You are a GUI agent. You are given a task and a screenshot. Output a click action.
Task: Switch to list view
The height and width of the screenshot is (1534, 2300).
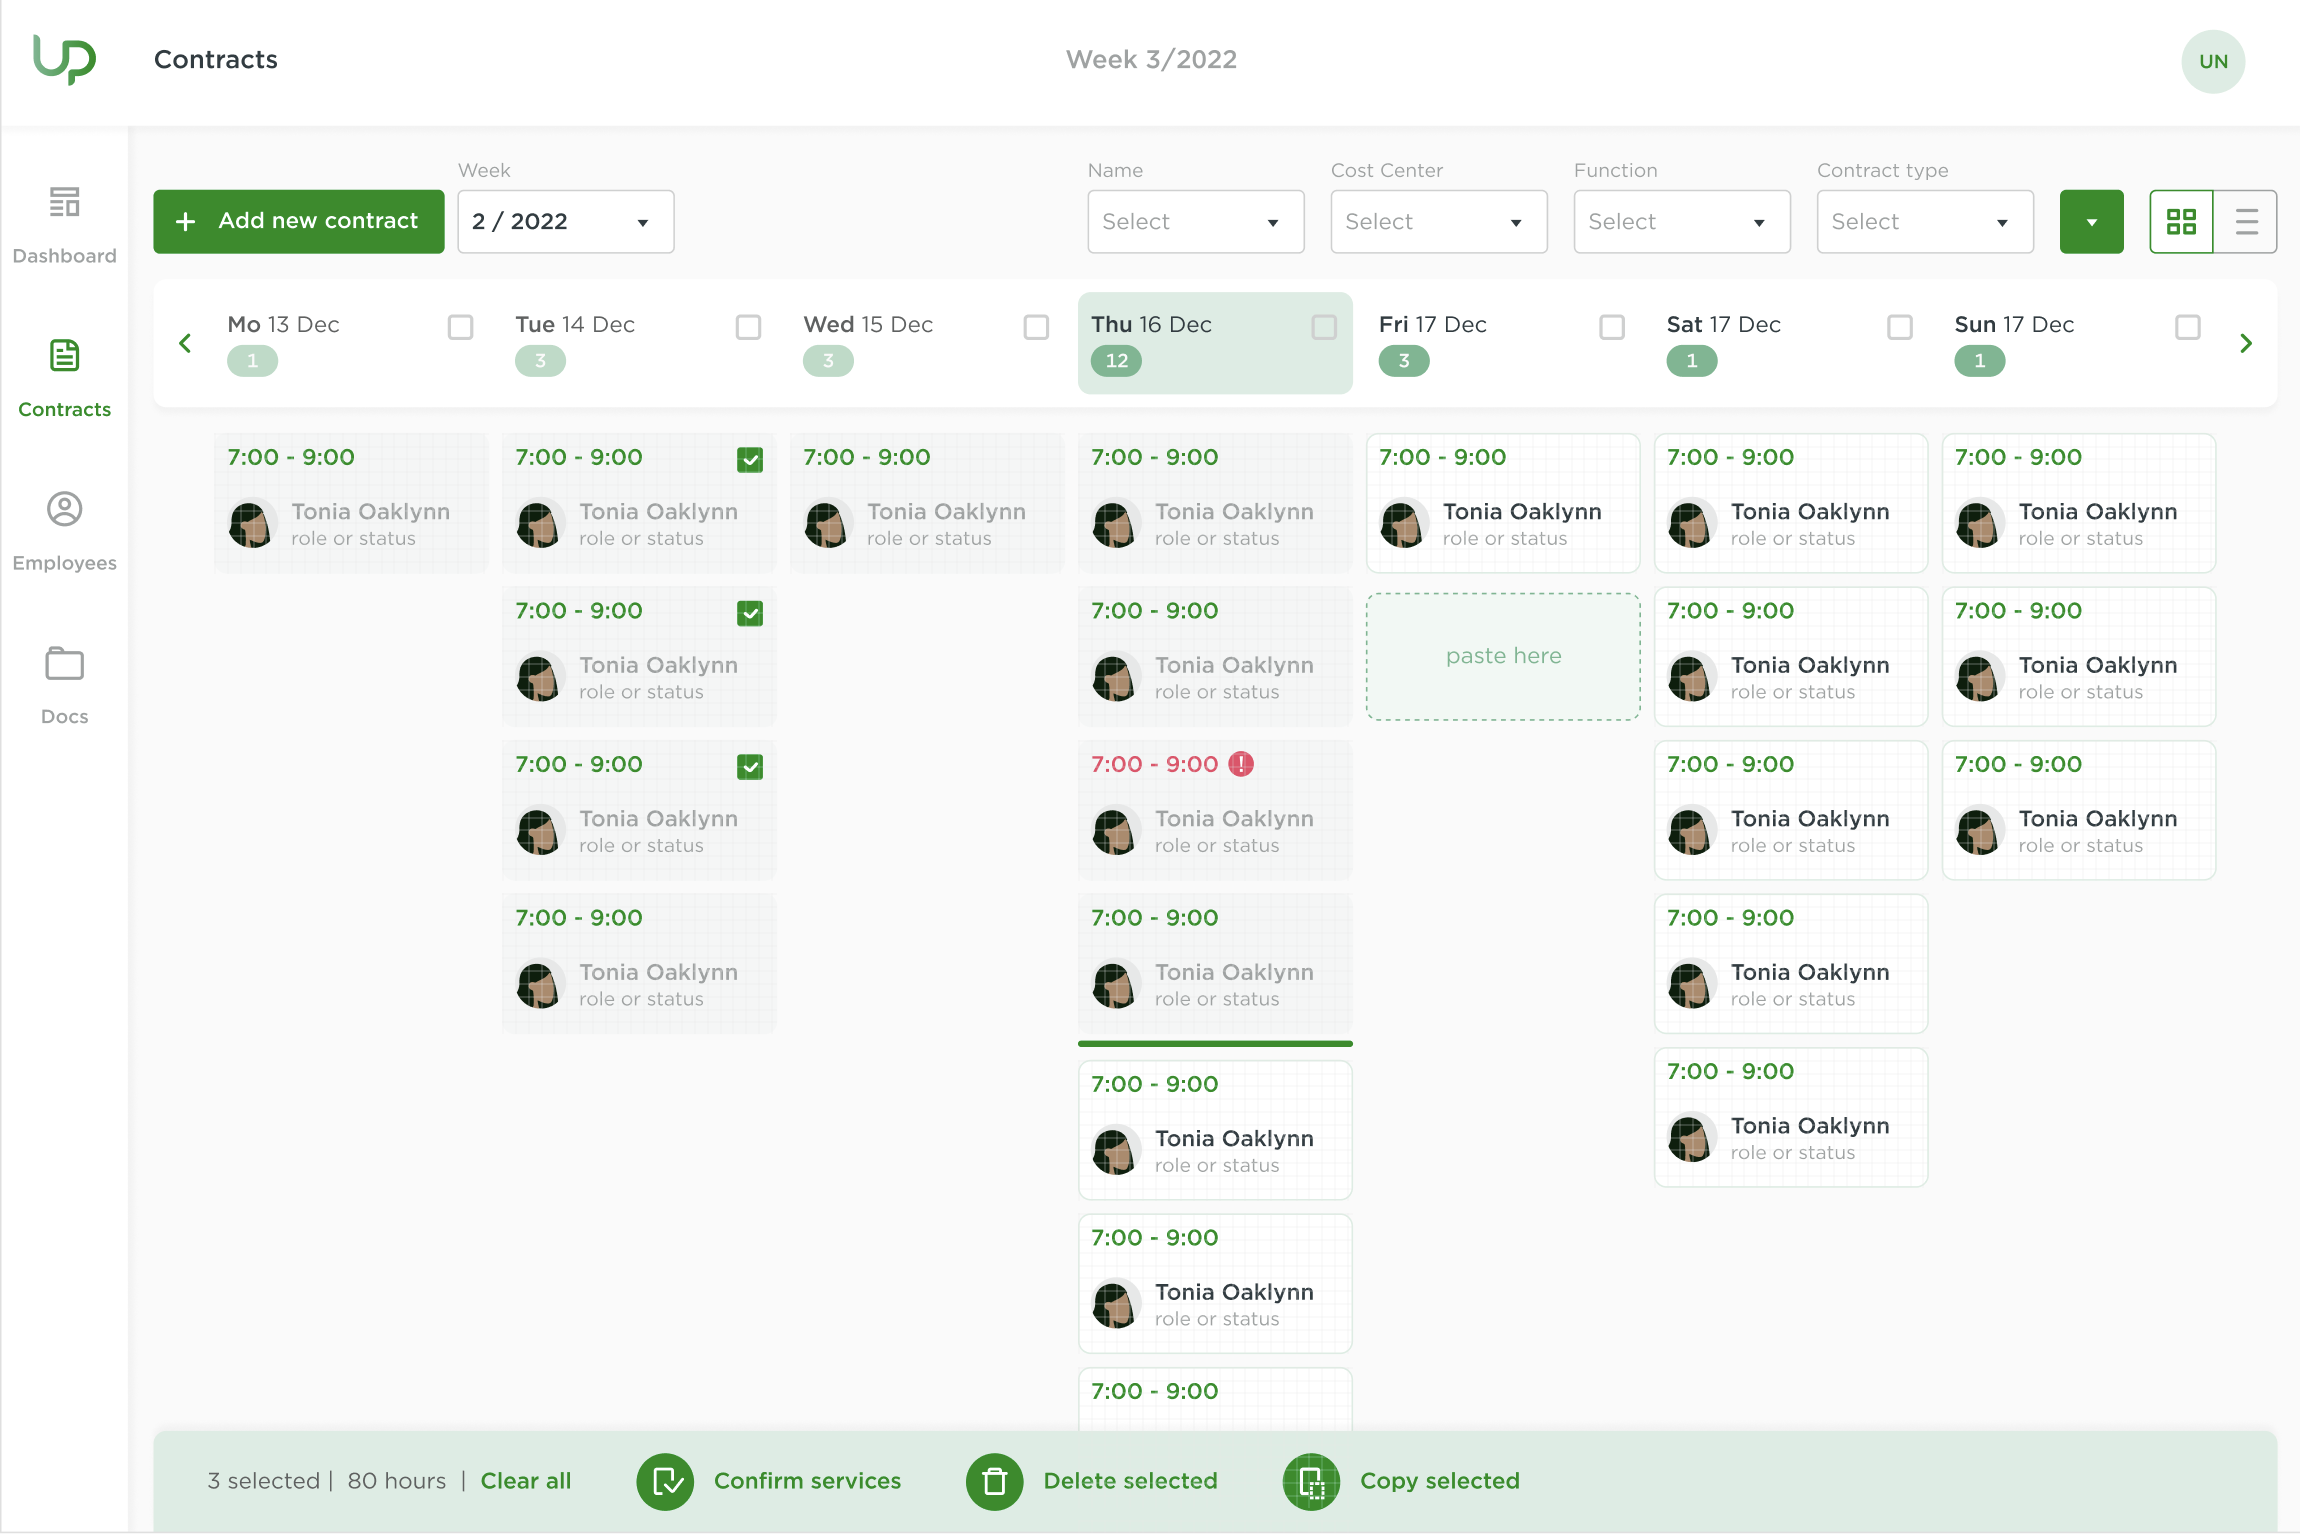2246,222
